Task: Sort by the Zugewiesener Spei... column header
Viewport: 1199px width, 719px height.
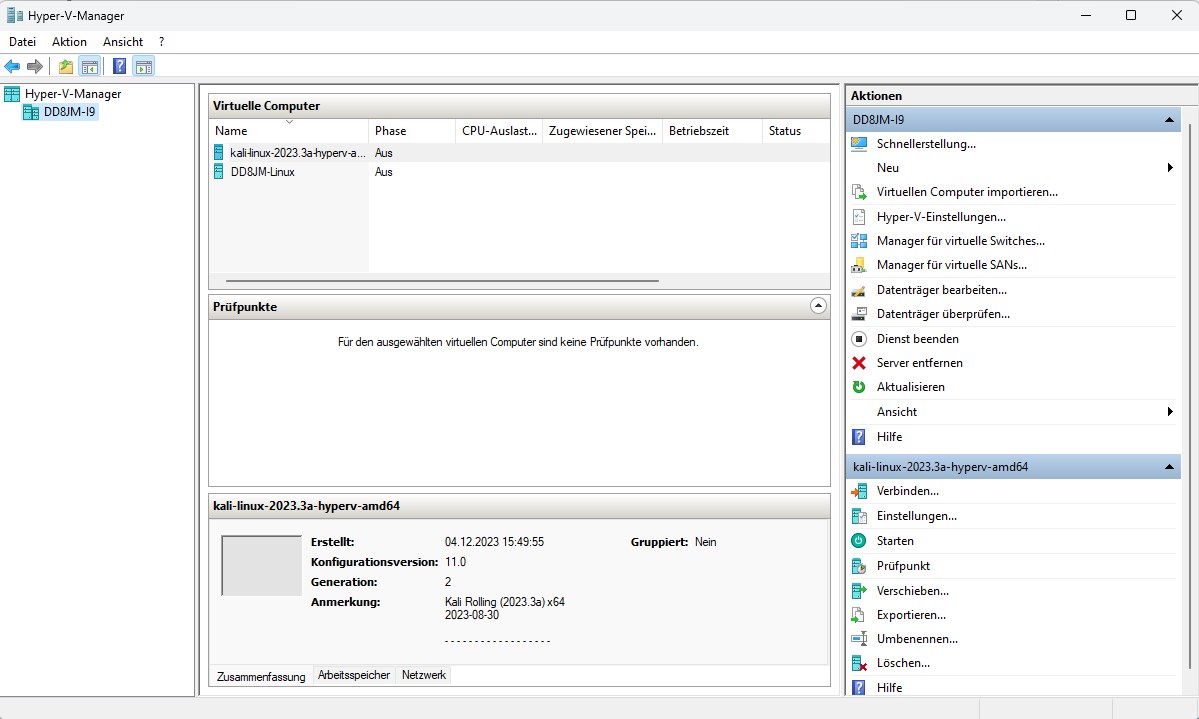Action: click(603, 131)
